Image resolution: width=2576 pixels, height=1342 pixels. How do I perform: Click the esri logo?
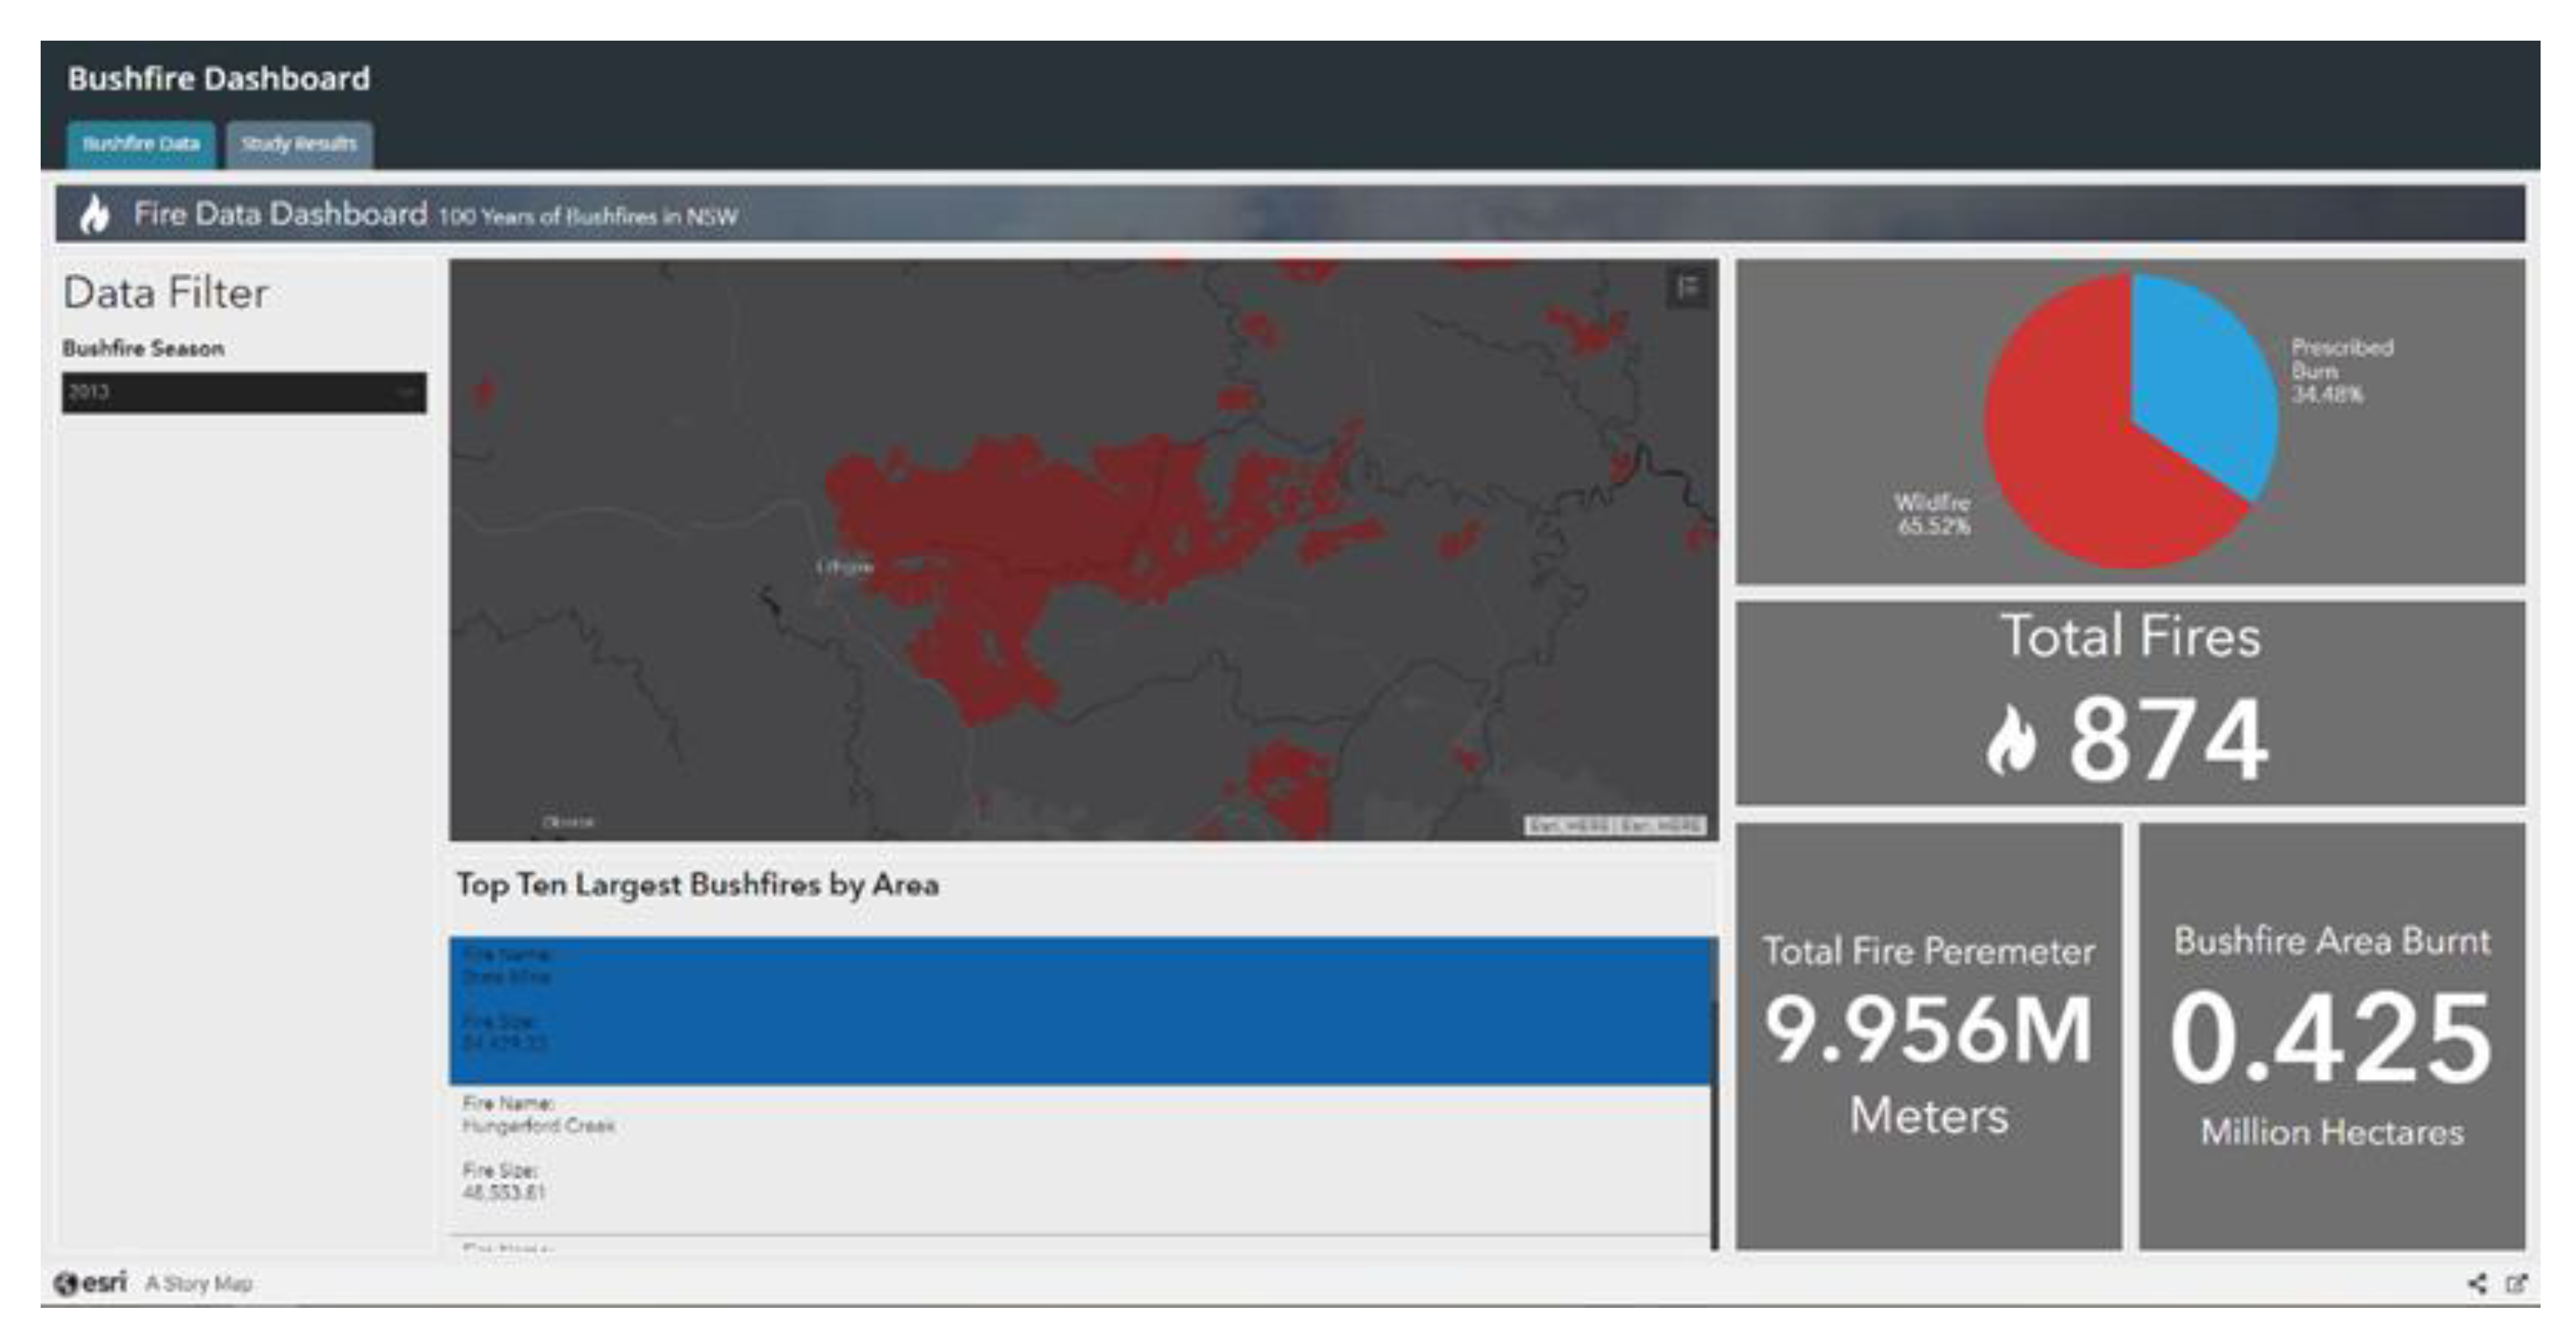pos(91,1283)
